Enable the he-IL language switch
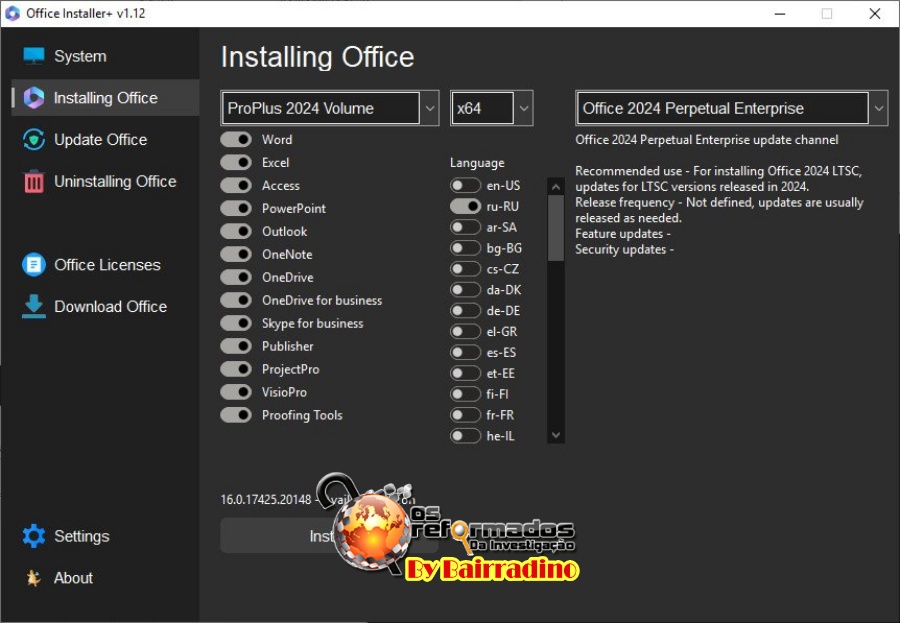The image size is (900, 623). (x=465, y=436)
